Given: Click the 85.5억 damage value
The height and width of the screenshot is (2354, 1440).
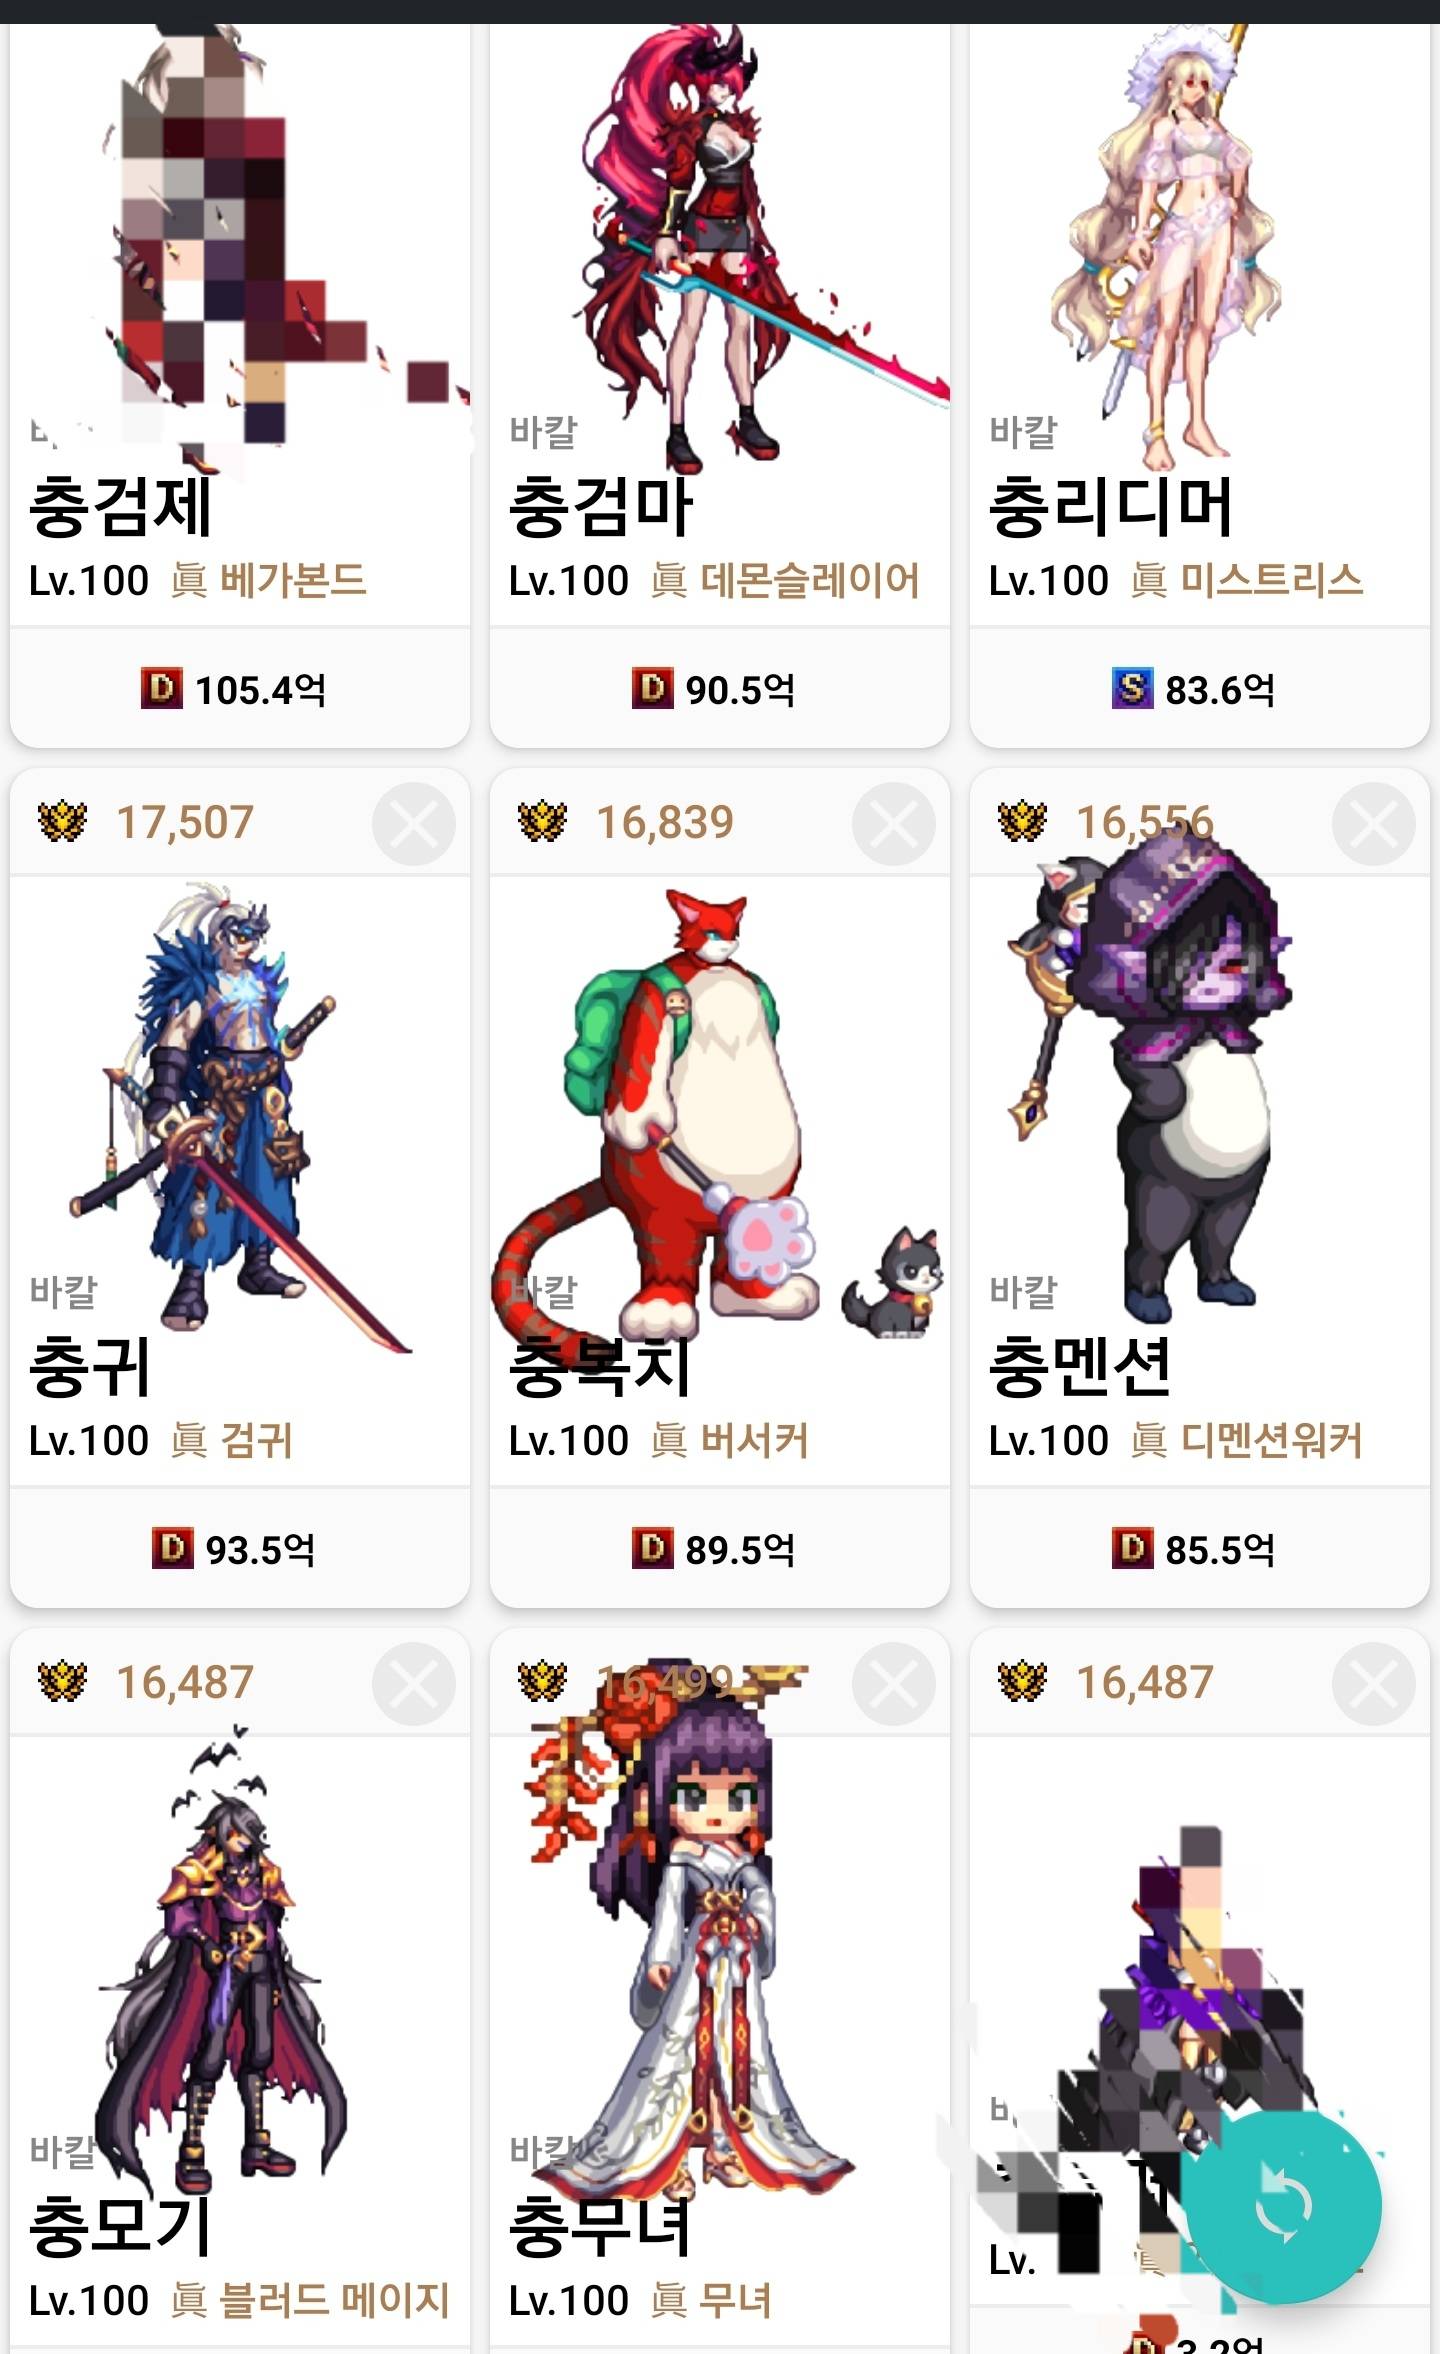Looking at the screenshot, I should pyautogui.click(x=1220, y=1550).
